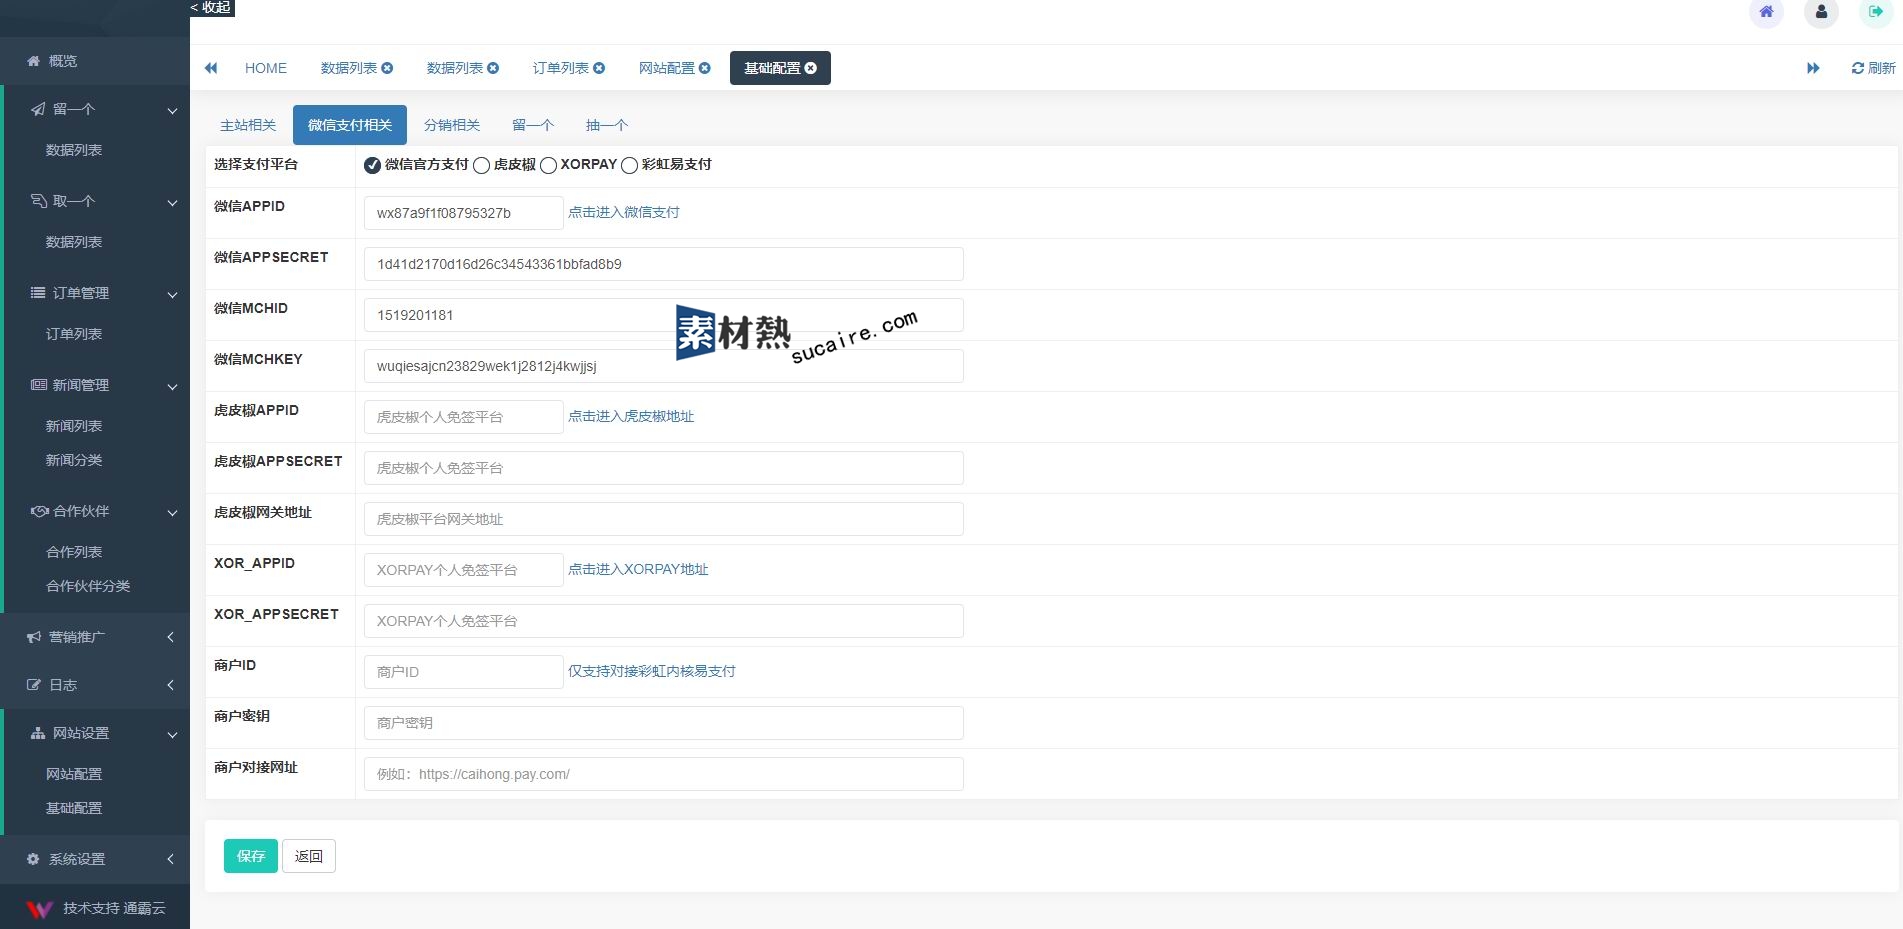Collapse sidebar with 收起 button

coord(212,8)
